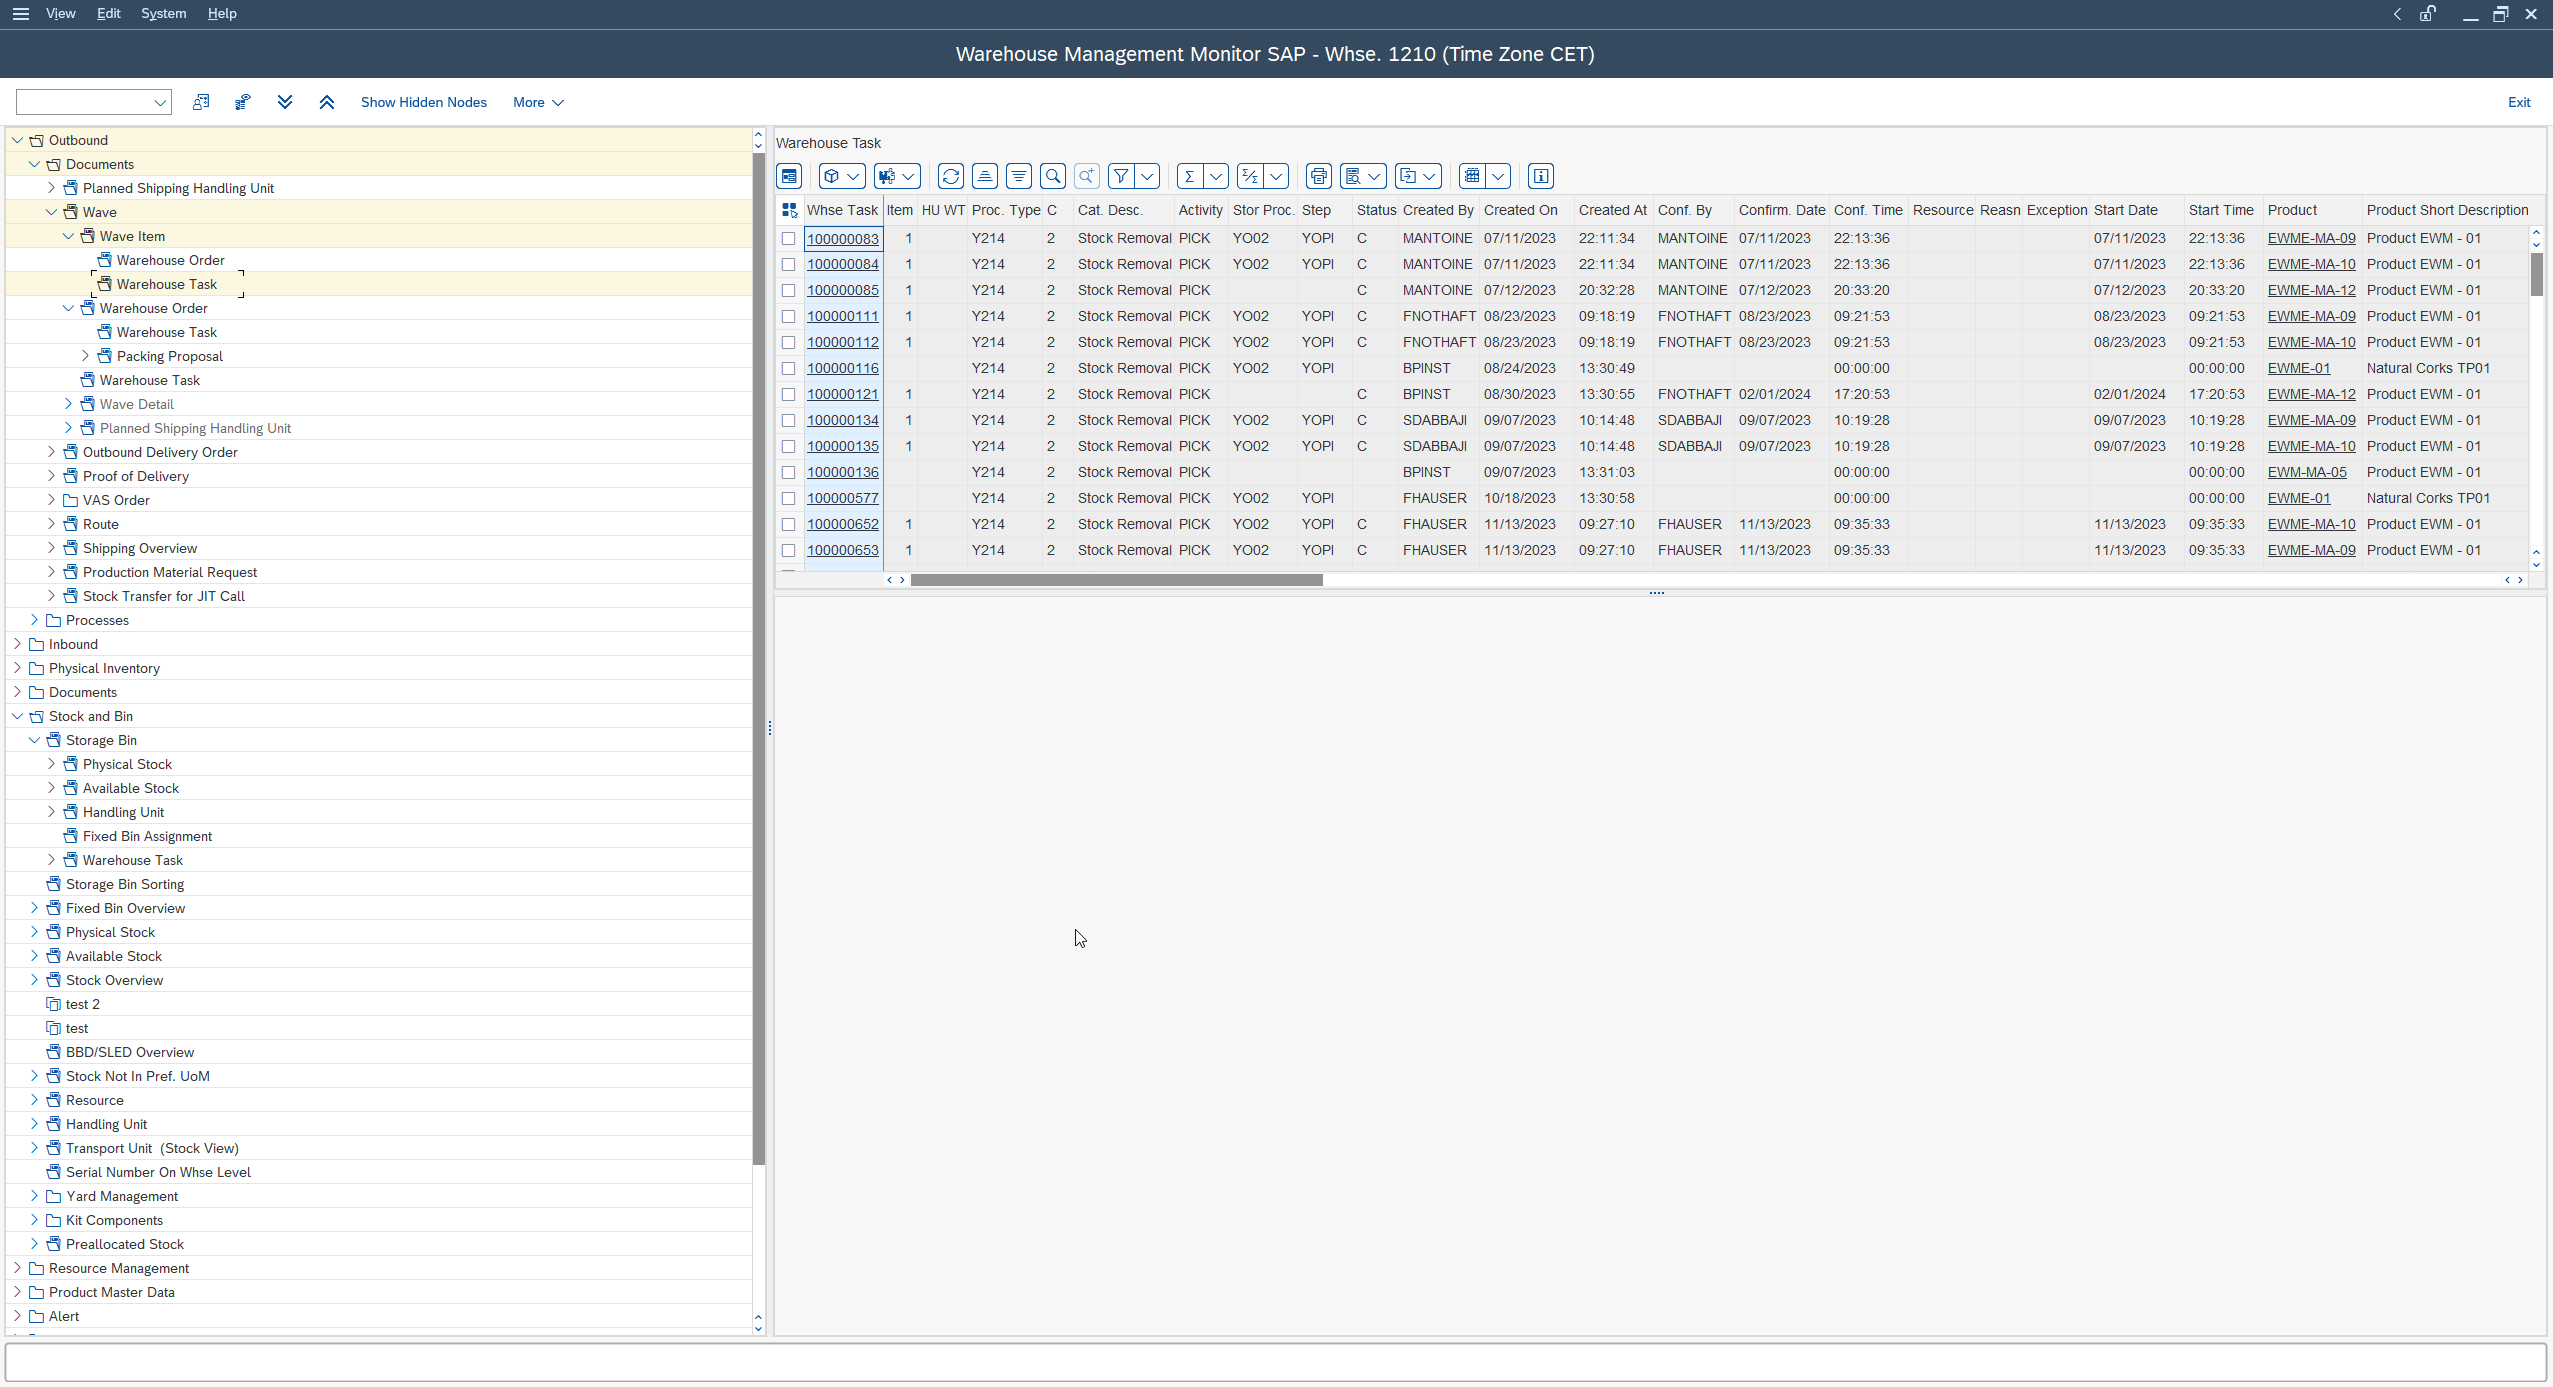Image resolution: width=2553 pixels, height=1387 pixels.
Task: Click the command input field
Action: point(93,102)
